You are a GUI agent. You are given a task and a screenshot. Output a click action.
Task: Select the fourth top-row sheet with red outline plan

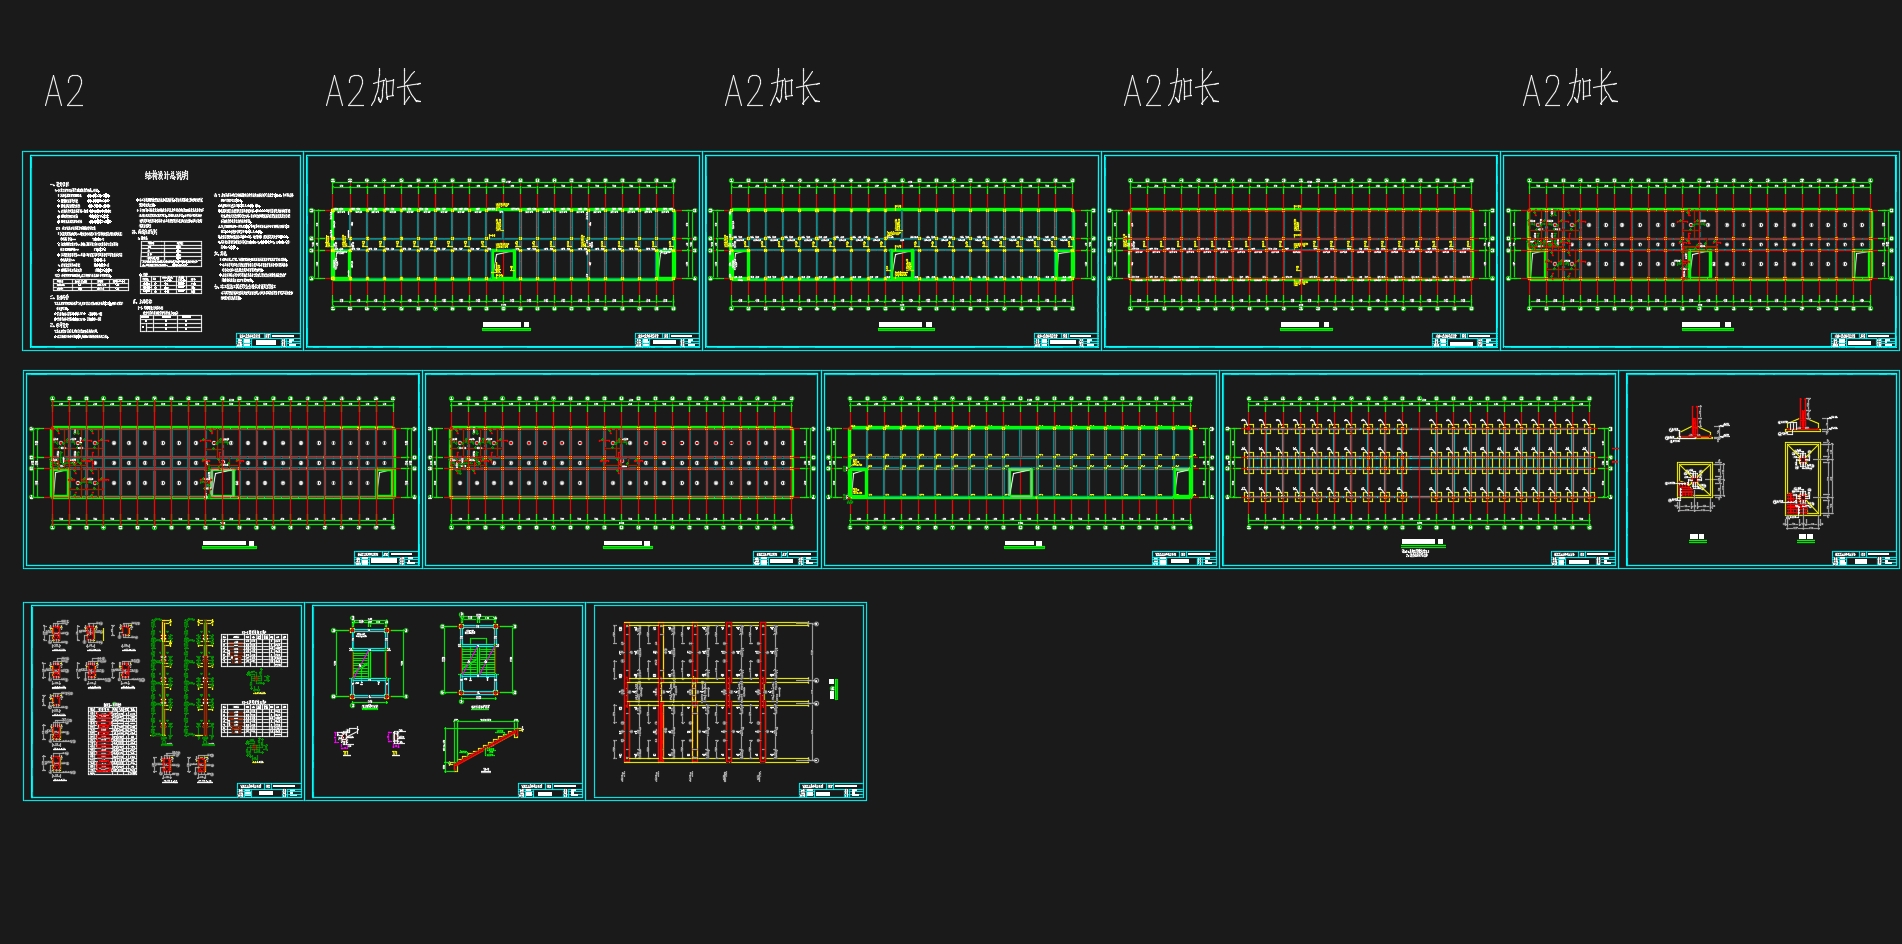1301,251
